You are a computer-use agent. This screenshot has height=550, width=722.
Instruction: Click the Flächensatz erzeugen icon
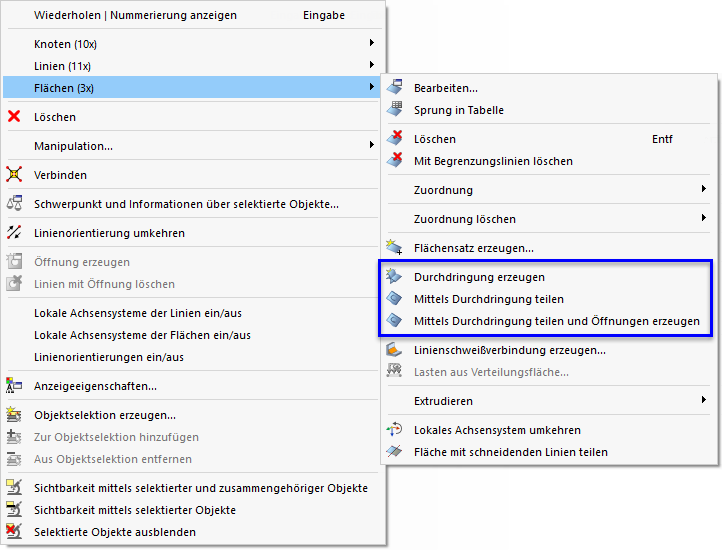(395, 247)
